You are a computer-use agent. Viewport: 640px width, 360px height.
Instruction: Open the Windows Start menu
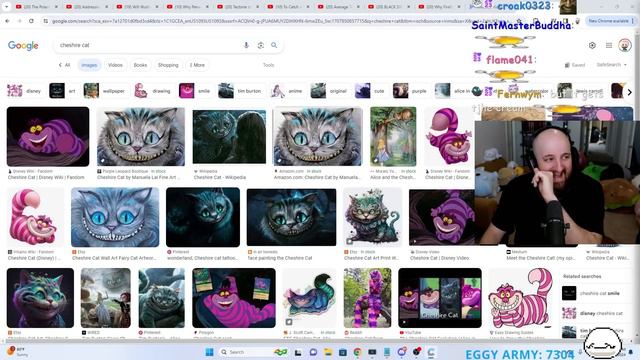coord(209,352)
